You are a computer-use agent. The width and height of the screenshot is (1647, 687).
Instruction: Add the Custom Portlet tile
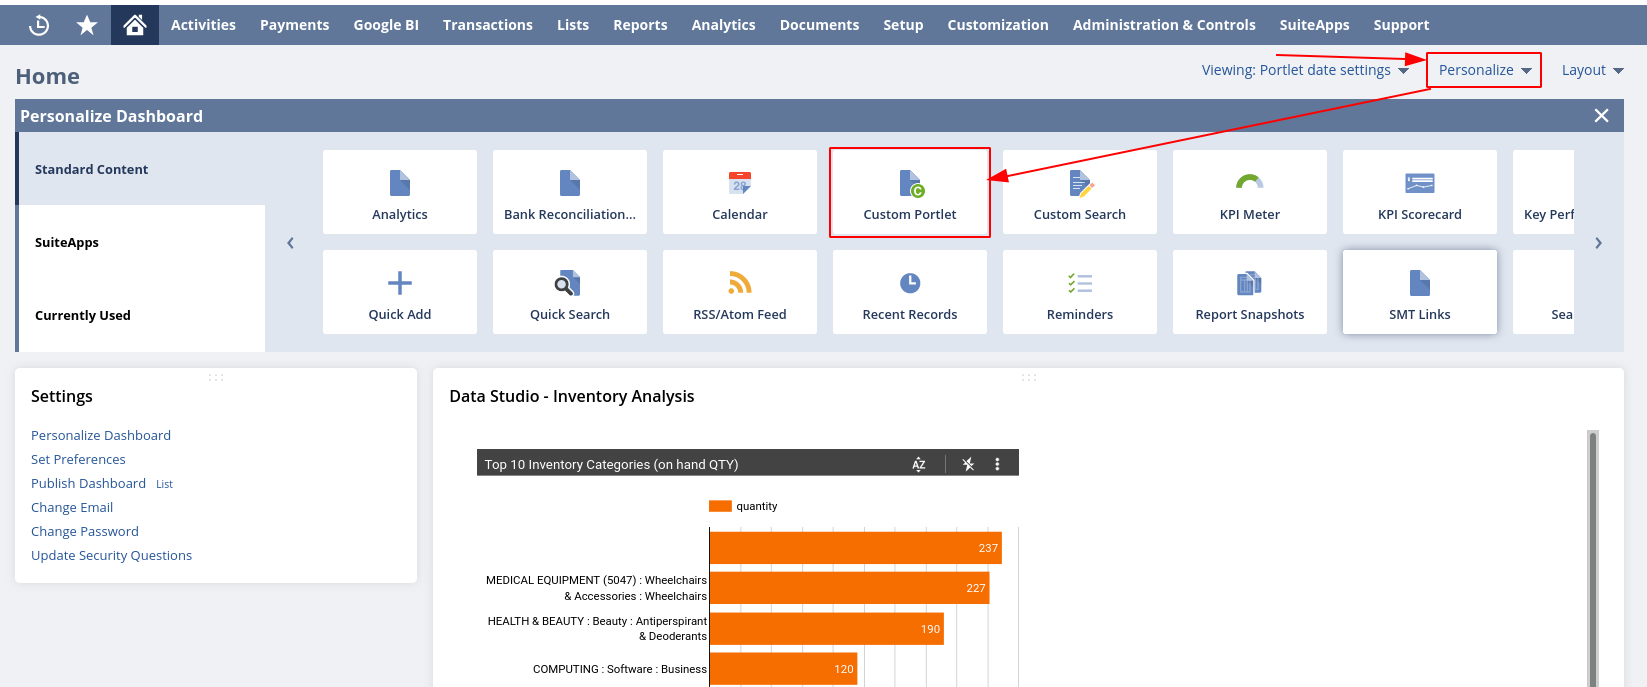(910, 192)
